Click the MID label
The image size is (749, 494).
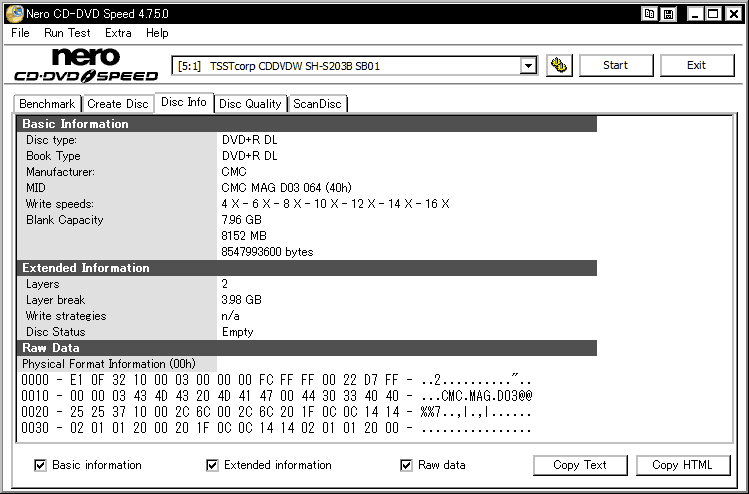click(x=36, y=188)
